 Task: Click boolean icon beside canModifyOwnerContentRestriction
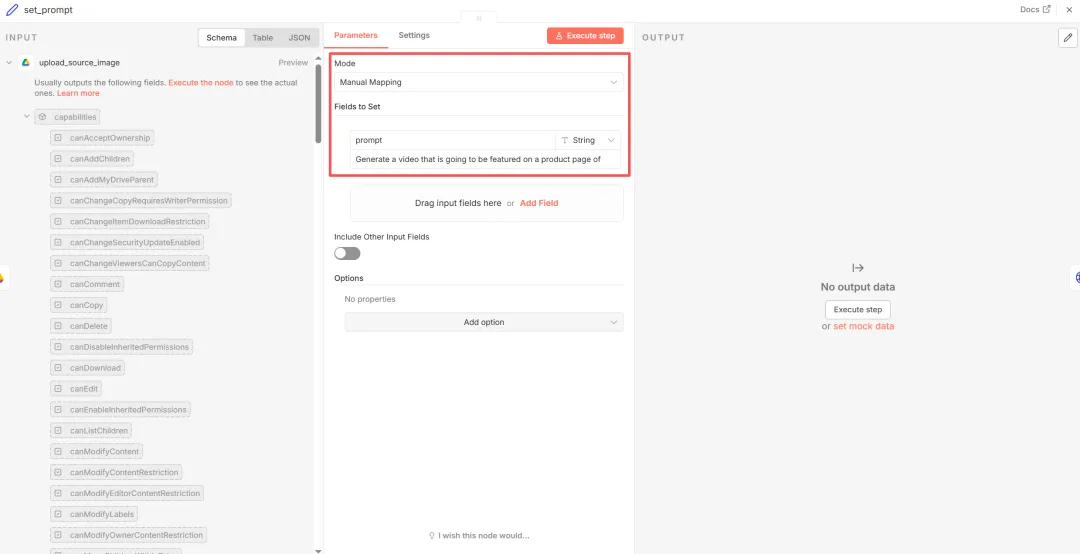(x=58, y=535)
